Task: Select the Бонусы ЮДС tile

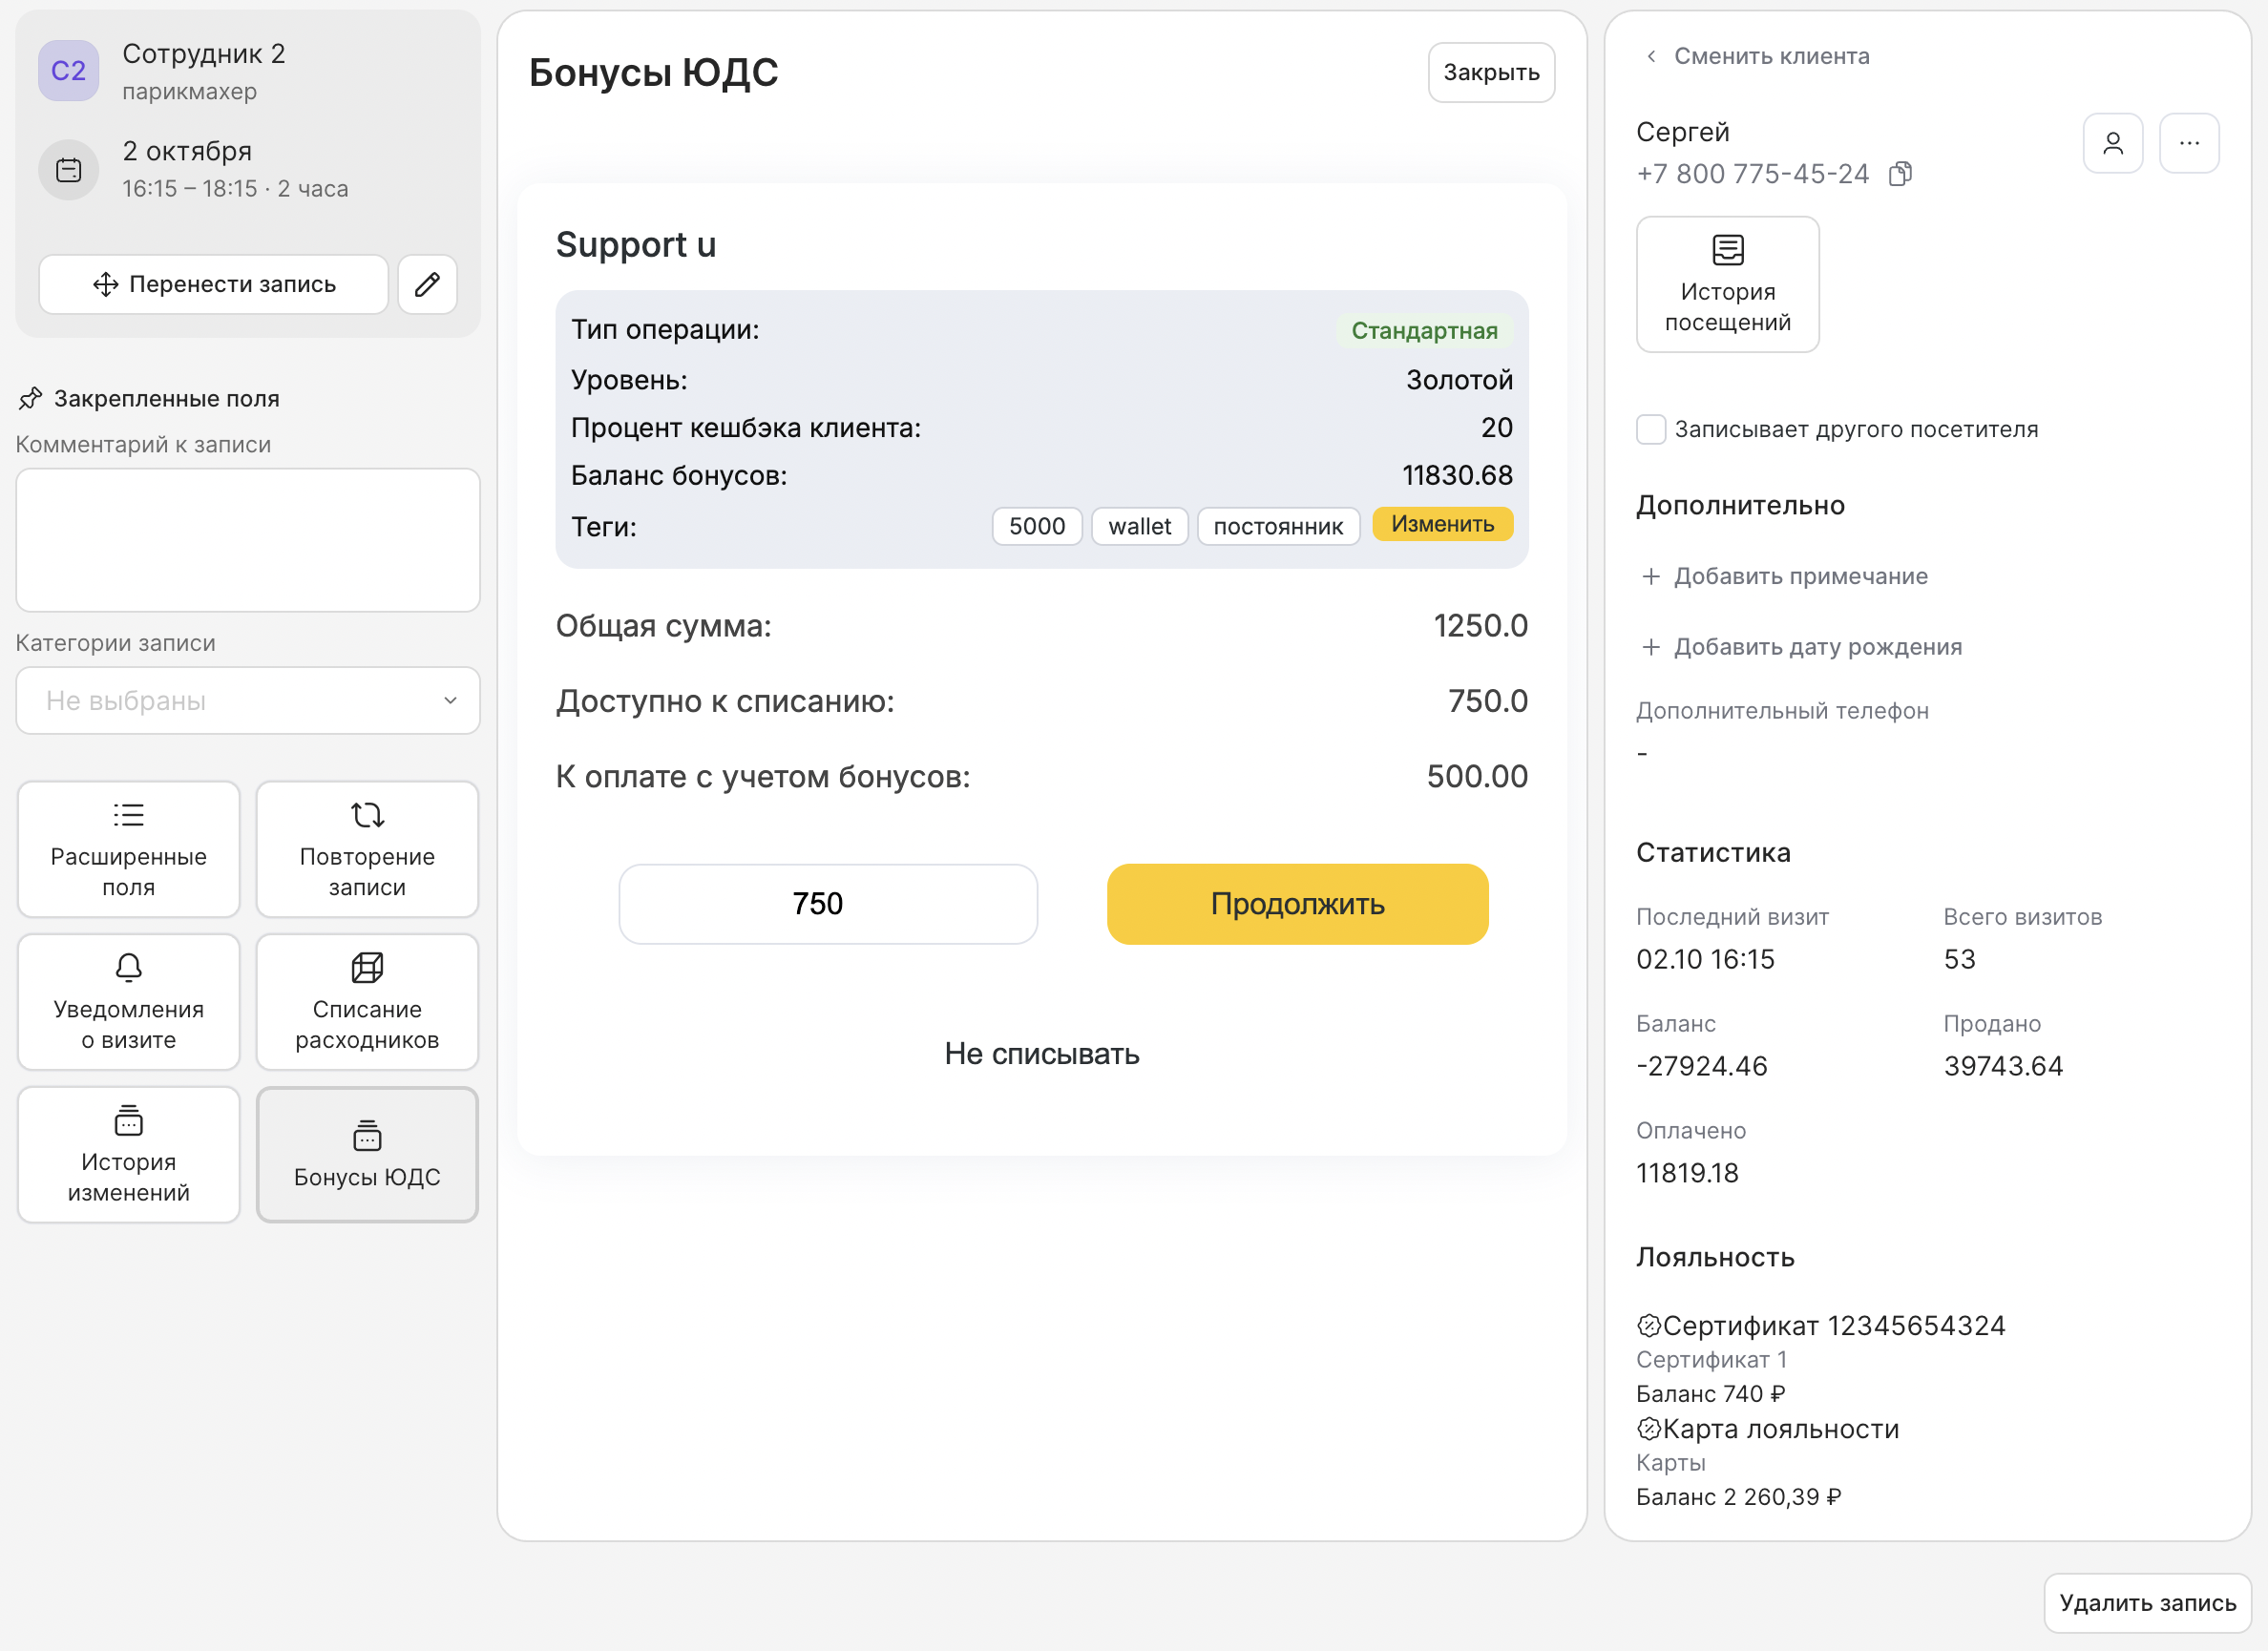Action: point(367,1155)
